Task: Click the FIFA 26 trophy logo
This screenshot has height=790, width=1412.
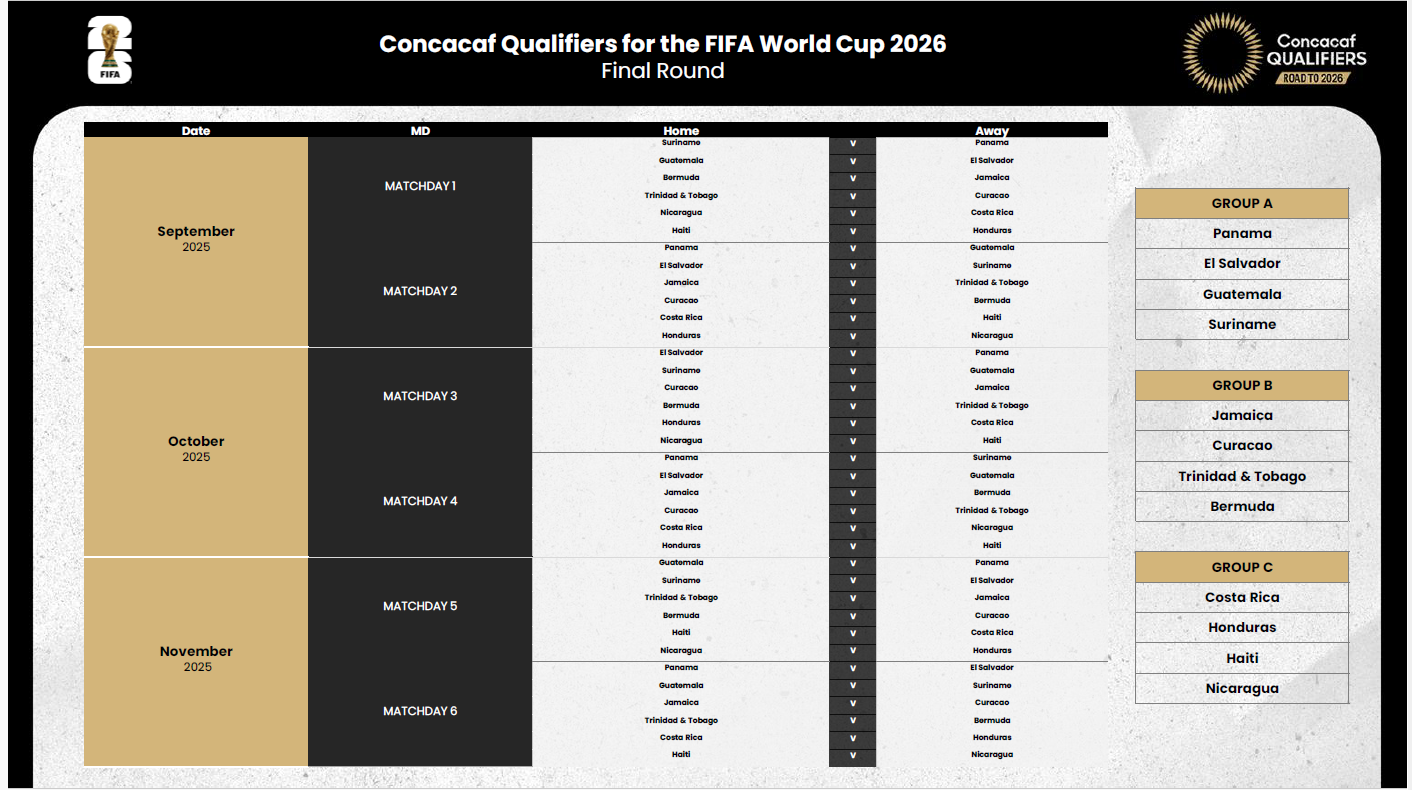Action: click(110, 50)
